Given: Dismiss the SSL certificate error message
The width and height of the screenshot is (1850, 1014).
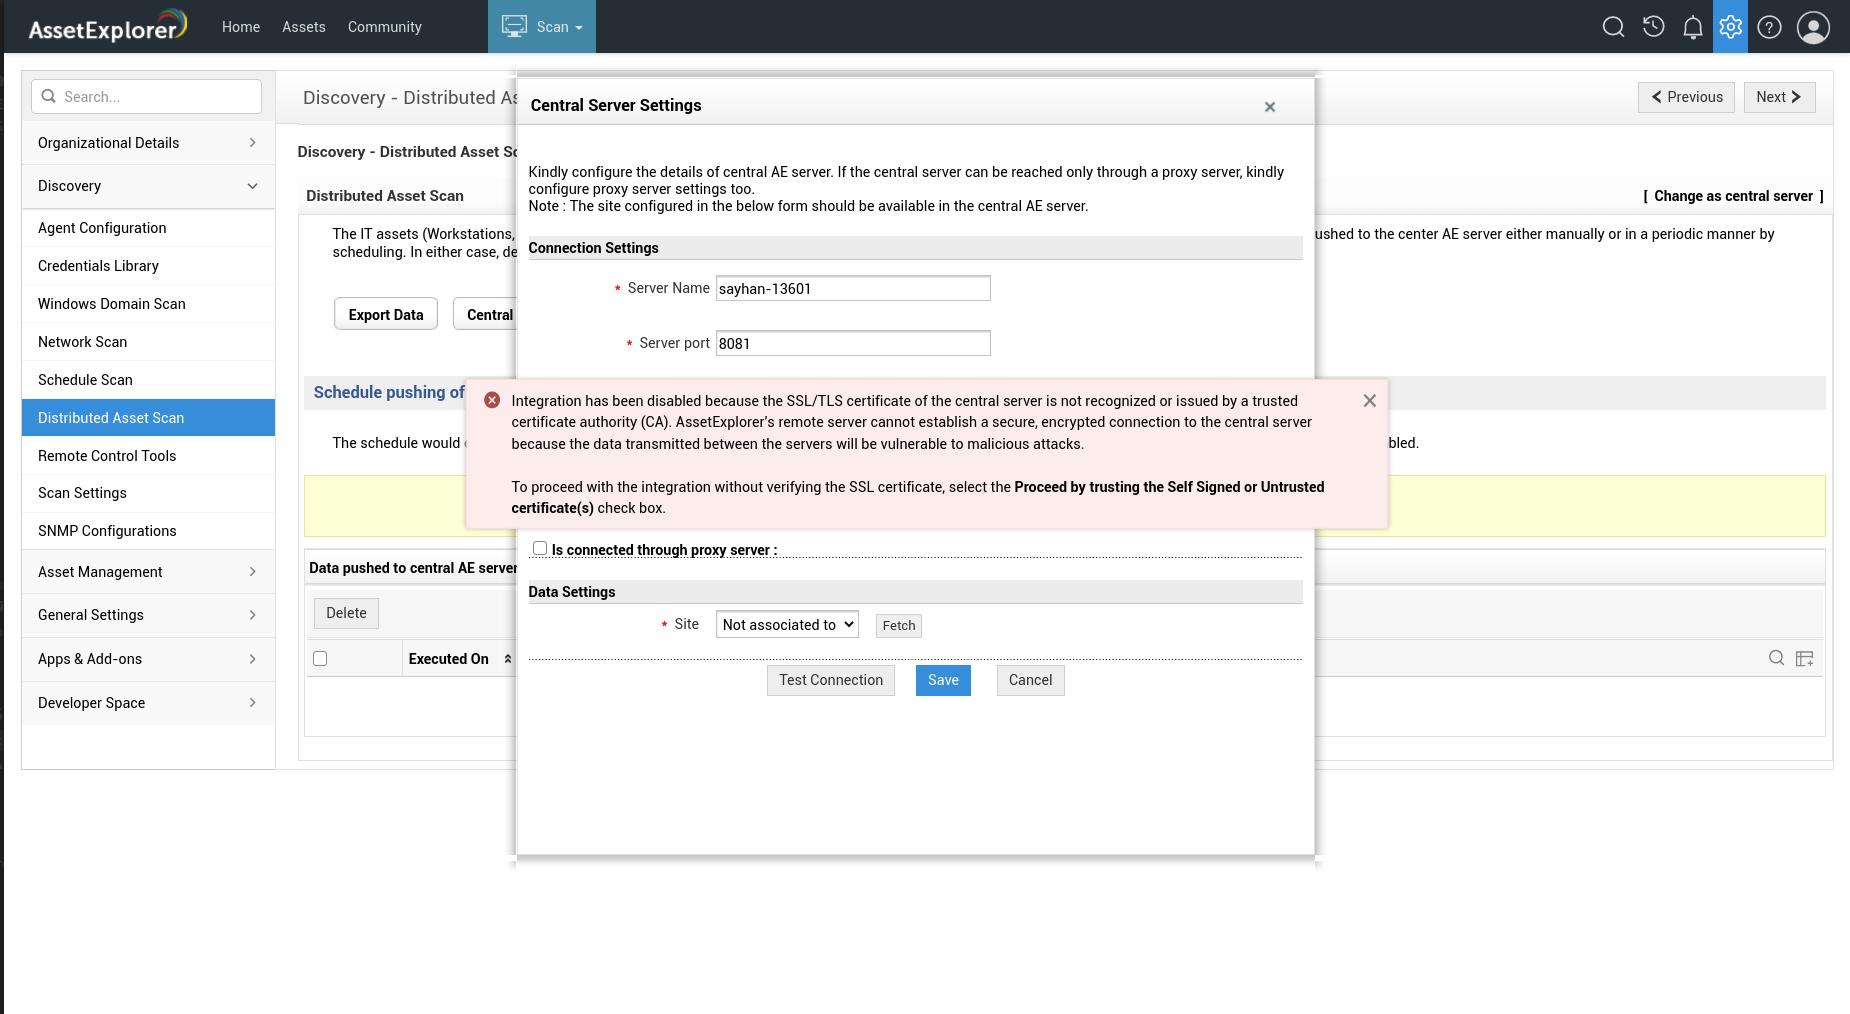Looking at the screenshot, I should [x=1369, y=400].
